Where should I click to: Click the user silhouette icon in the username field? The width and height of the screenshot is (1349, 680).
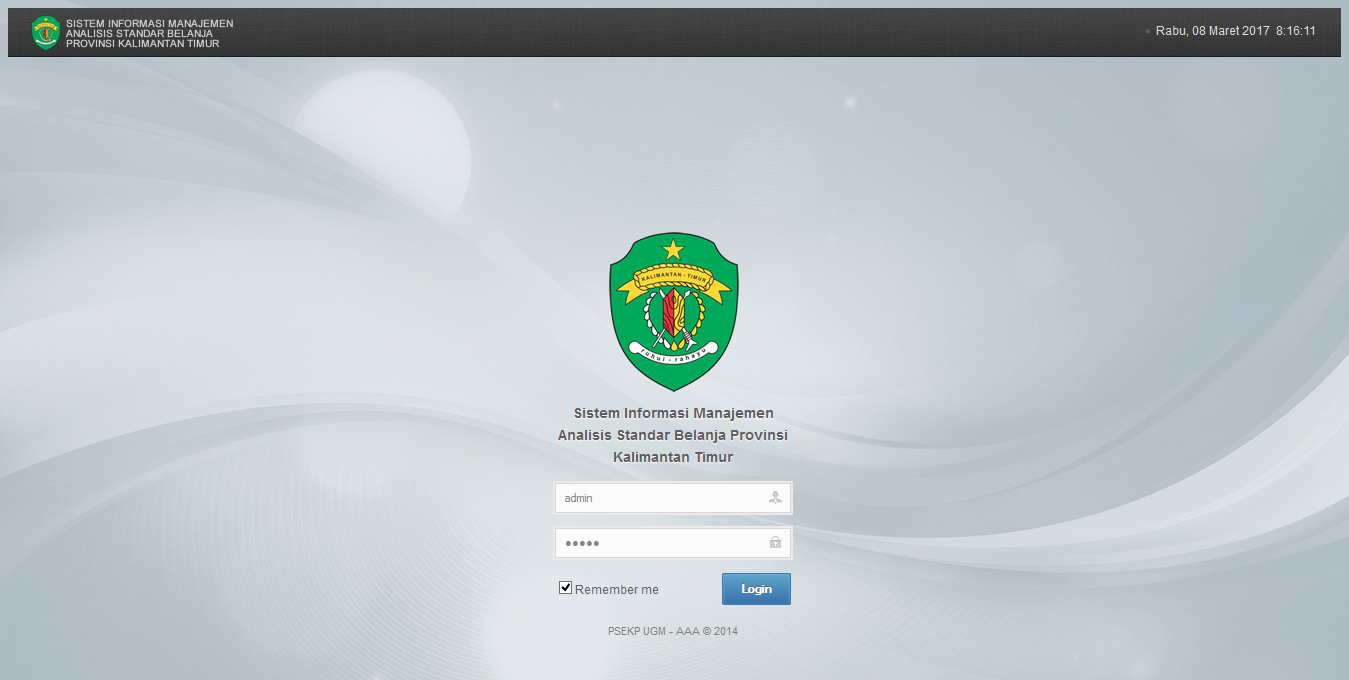click(x=775, y=497)
